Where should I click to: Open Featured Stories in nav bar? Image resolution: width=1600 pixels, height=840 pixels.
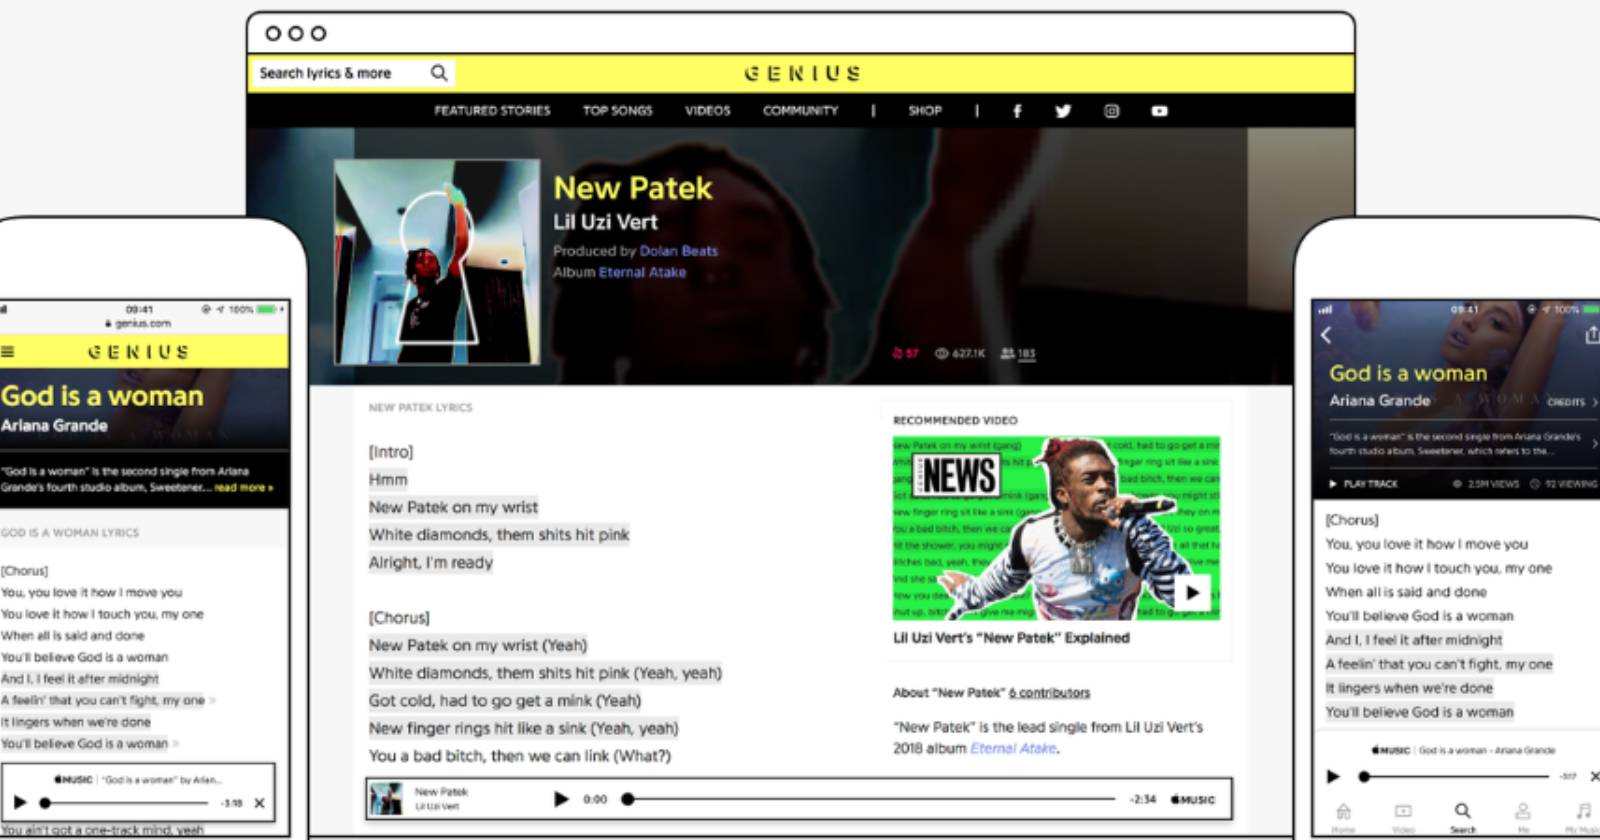click(492, 111)
